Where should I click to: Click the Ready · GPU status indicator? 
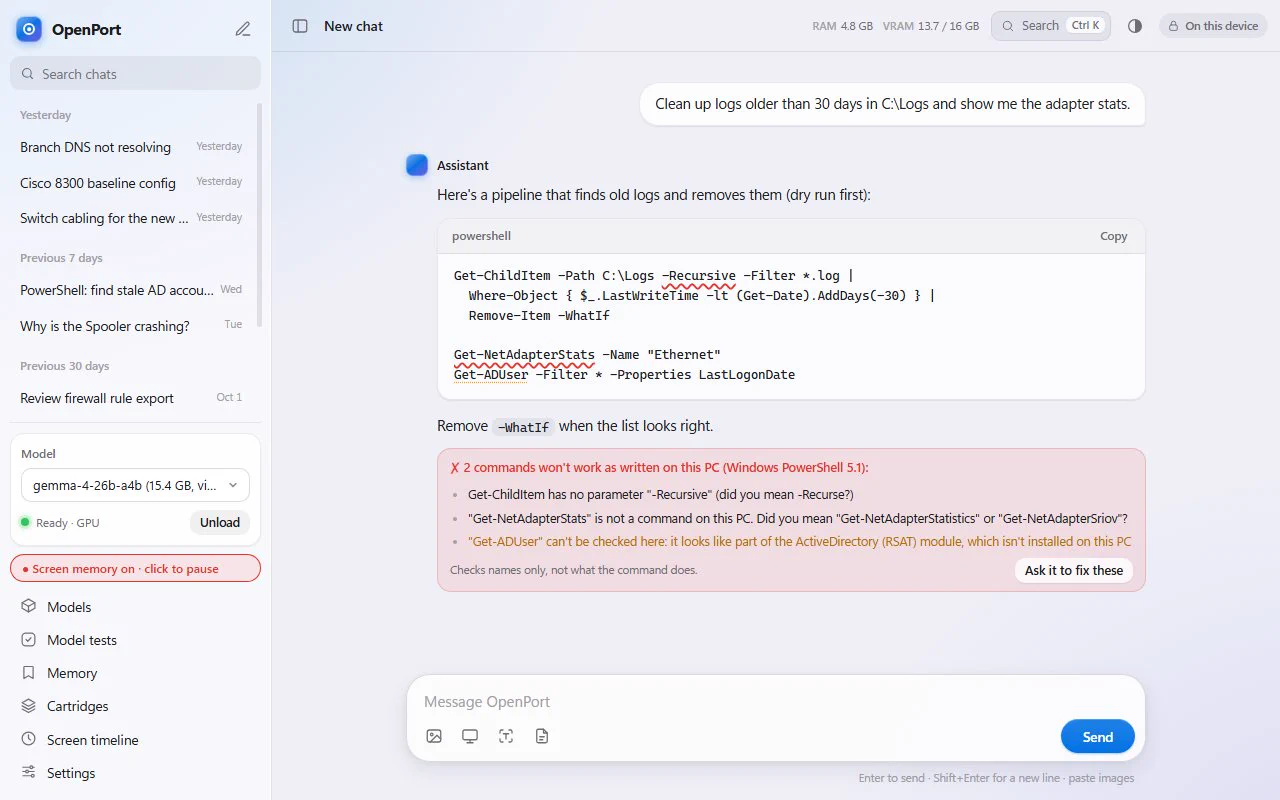click(x=60, y=523)
